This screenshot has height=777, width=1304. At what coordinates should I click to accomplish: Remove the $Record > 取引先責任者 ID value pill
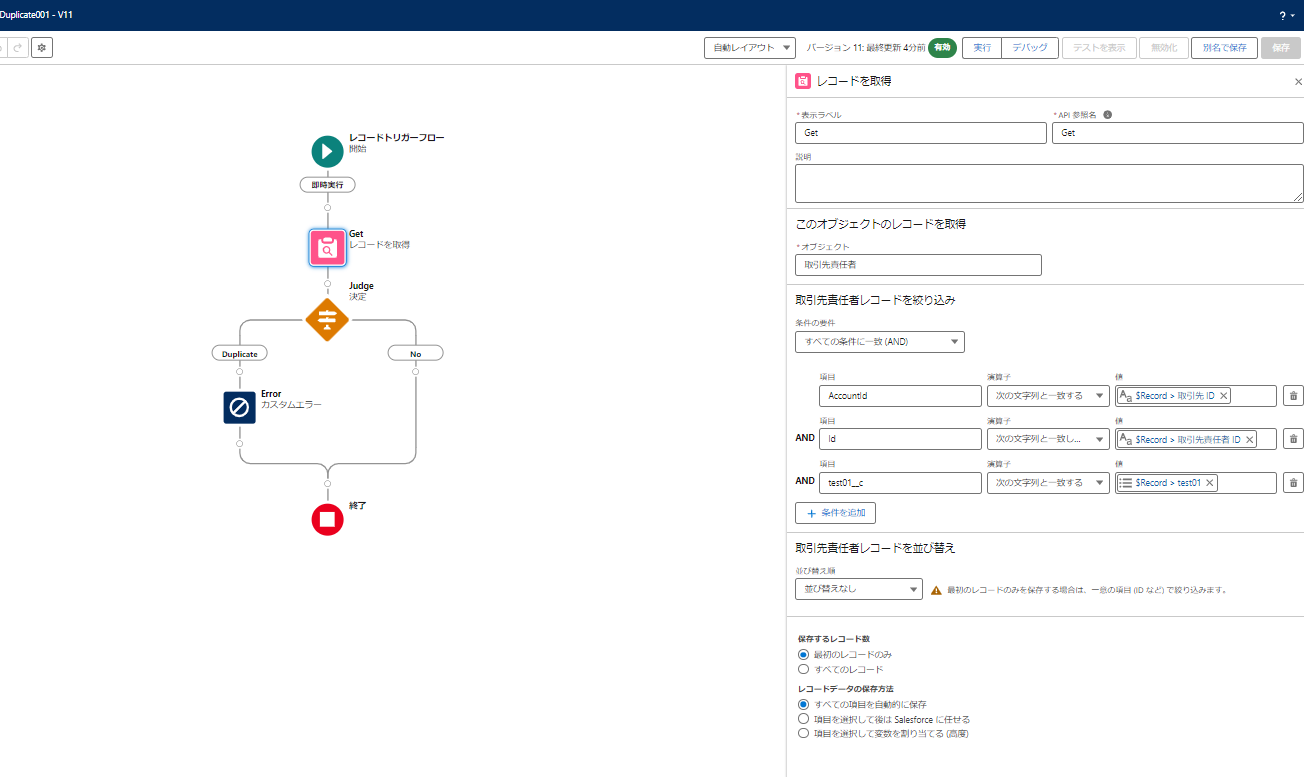point(1249,439)
